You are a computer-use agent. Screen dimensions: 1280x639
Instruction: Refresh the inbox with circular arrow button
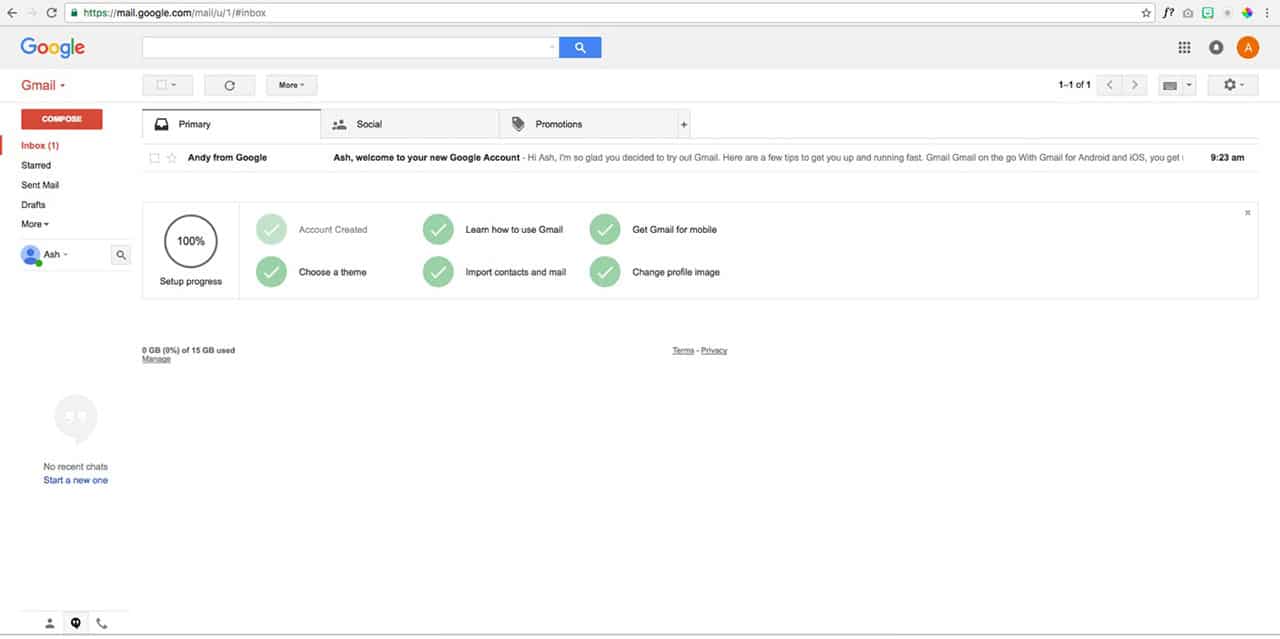(229, 85)
